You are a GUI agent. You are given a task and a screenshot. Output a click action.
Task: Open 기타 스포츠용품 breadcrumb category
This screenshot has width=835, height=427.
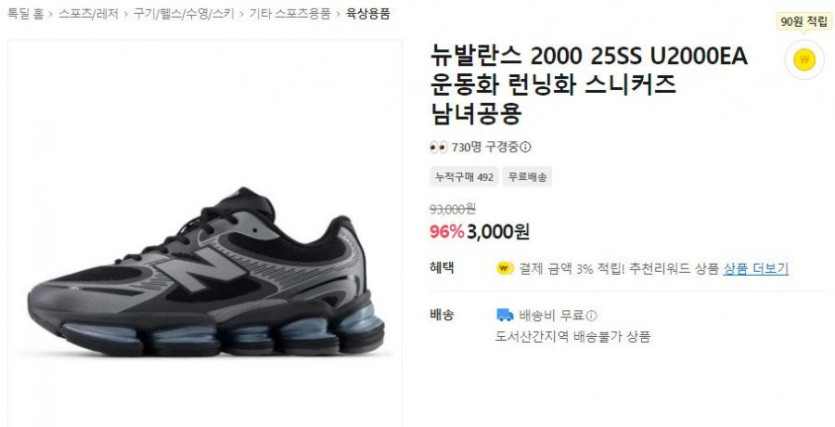(290, 14)
